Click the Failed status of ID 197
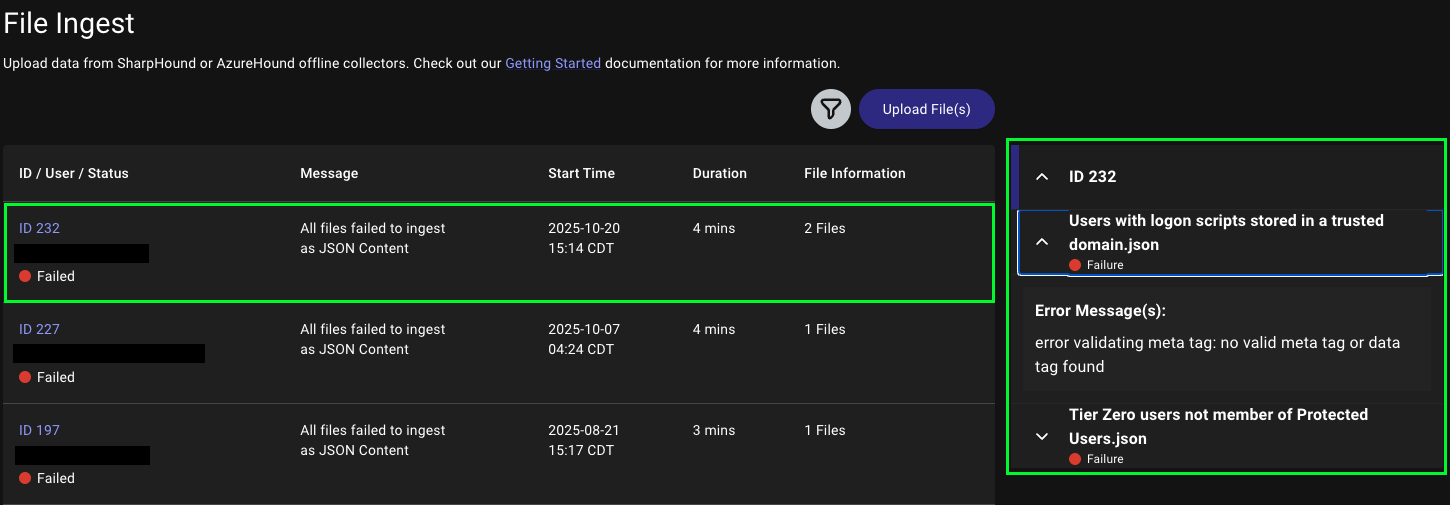The width and height of the screenshot is (1450, 505). tap(47, 478)
